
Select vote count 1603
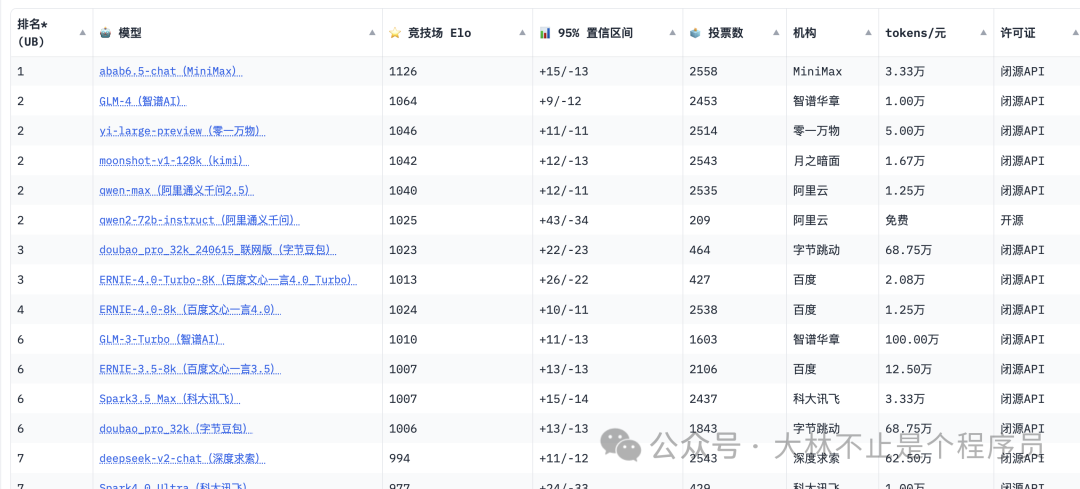click(x=703, y=340)
